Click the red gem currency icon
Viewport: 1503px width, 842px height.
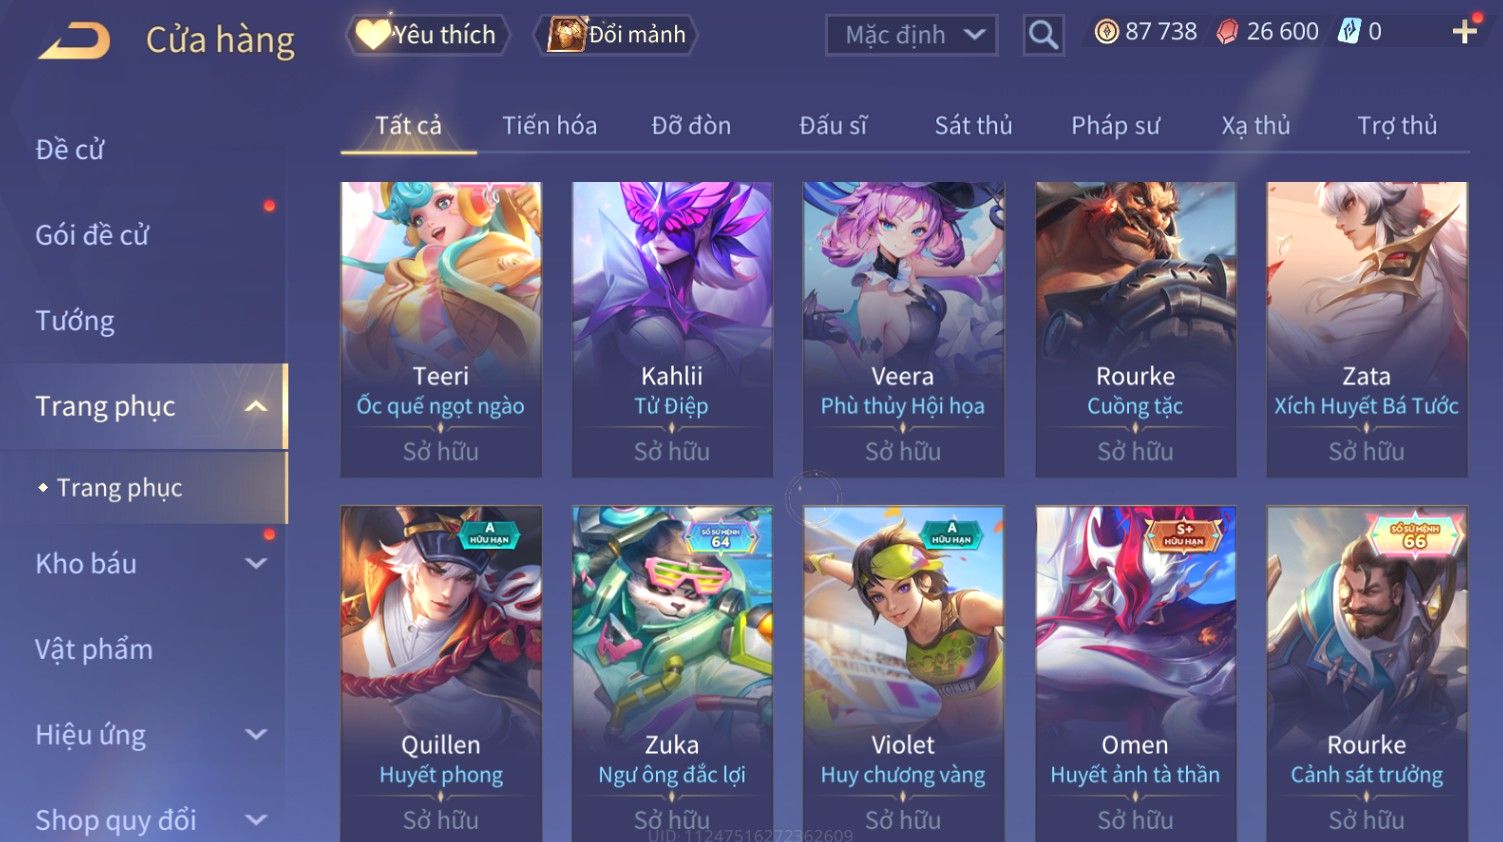coord(1227,32)
